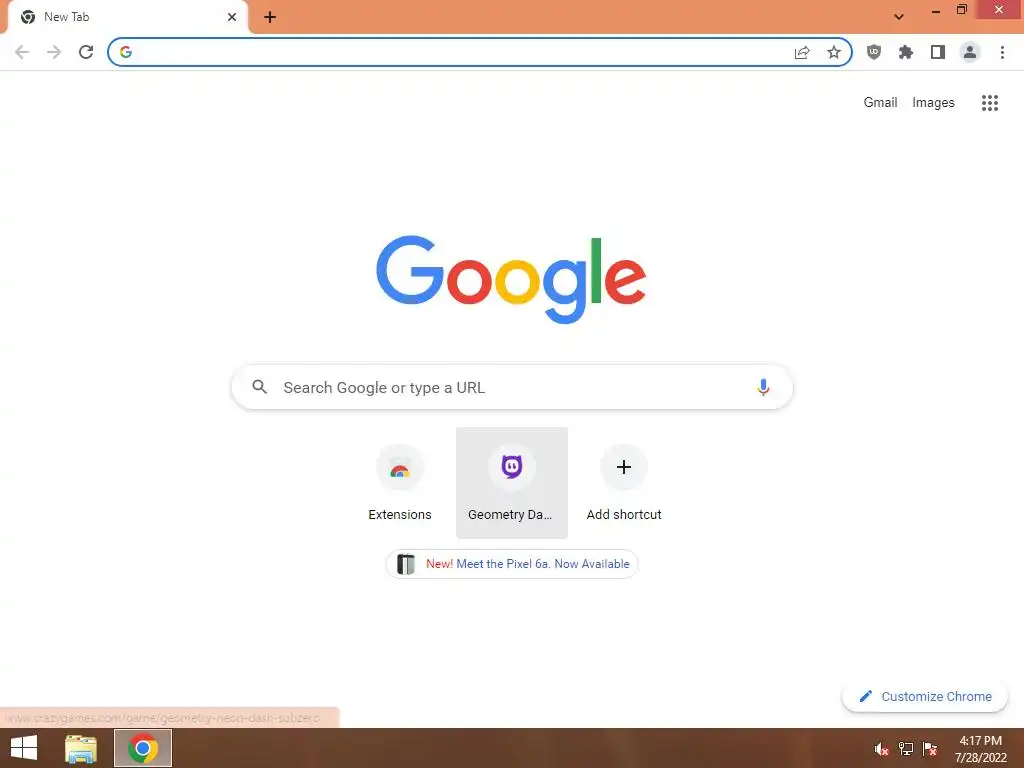Open the uBlock Origin shield extension
Screen dimensions: 1024x768
874,52
